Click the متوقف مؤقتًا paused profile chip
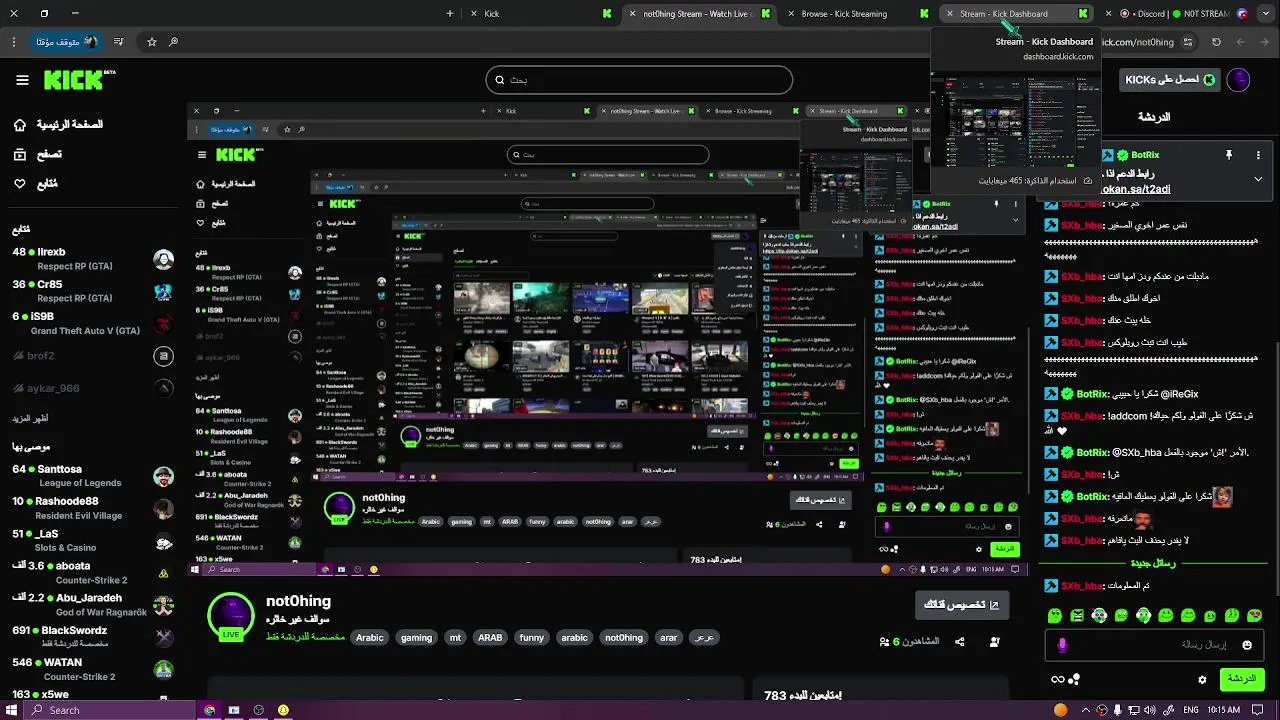Screen dimensions: 1280x720 tap(67, 42)
